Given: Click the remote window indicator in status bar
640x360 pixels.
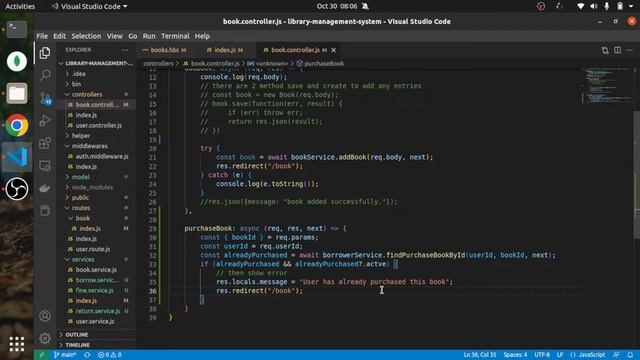Looking at the screenshot, I should pyautogui.click(x=41, y=355).
